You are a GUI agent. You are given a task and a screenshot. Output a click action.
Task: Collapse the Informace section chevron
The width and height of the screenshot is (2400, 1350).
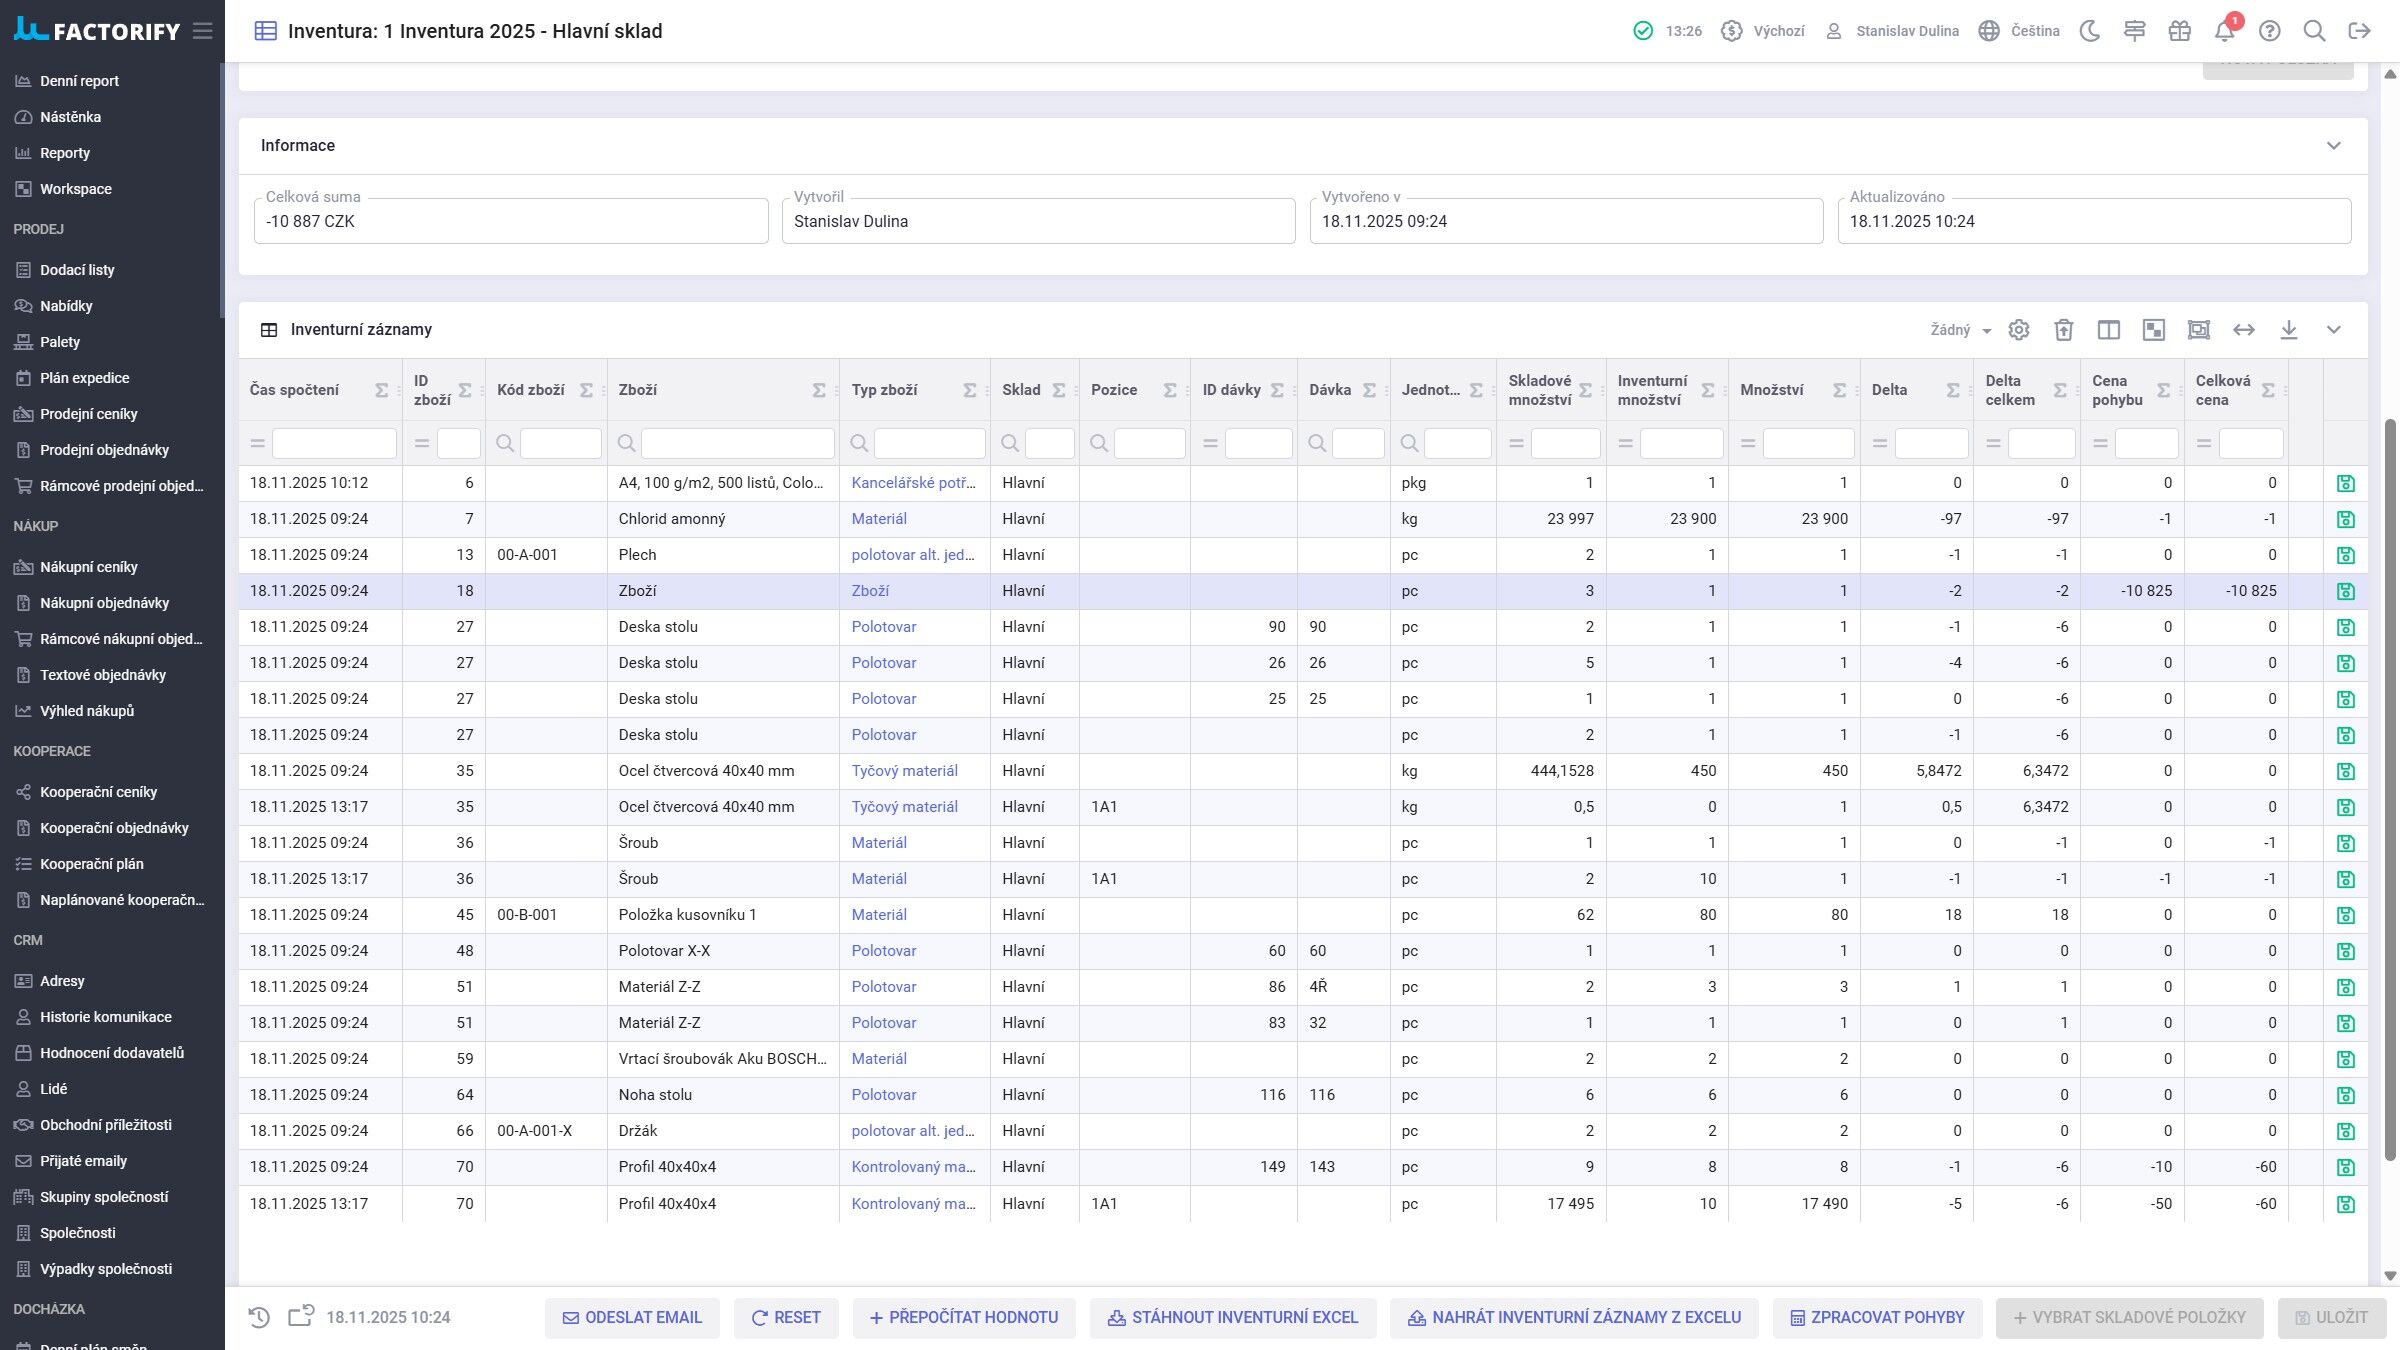[x=2333, y=146]
